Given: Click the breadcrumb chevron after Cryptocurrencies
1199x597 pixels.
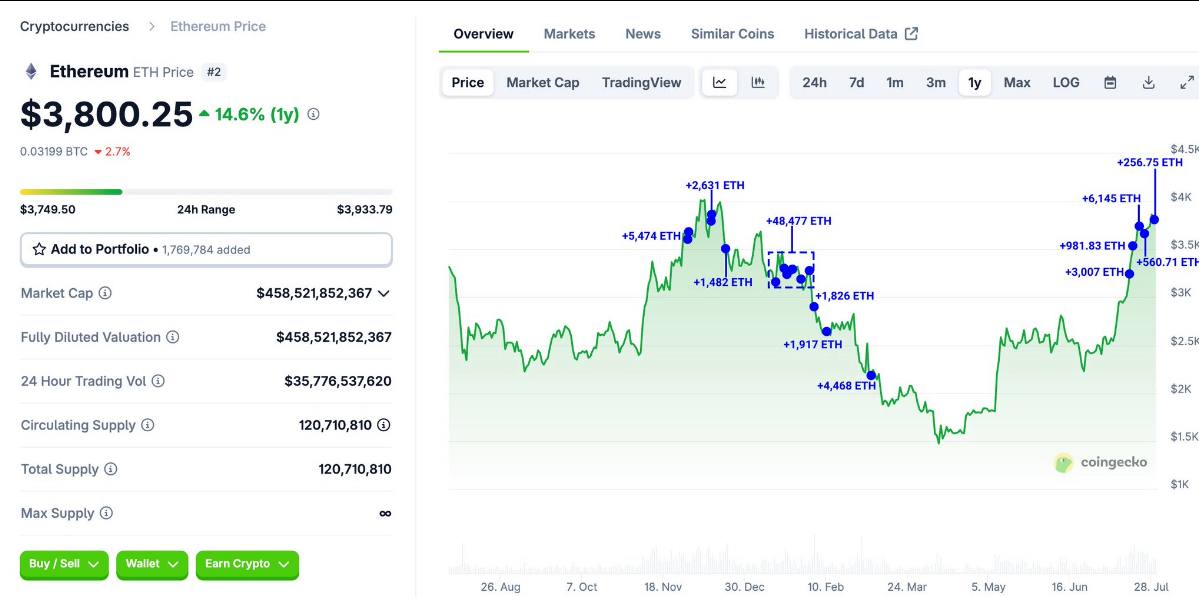Looking at the screenshot, I should (151, 27).
